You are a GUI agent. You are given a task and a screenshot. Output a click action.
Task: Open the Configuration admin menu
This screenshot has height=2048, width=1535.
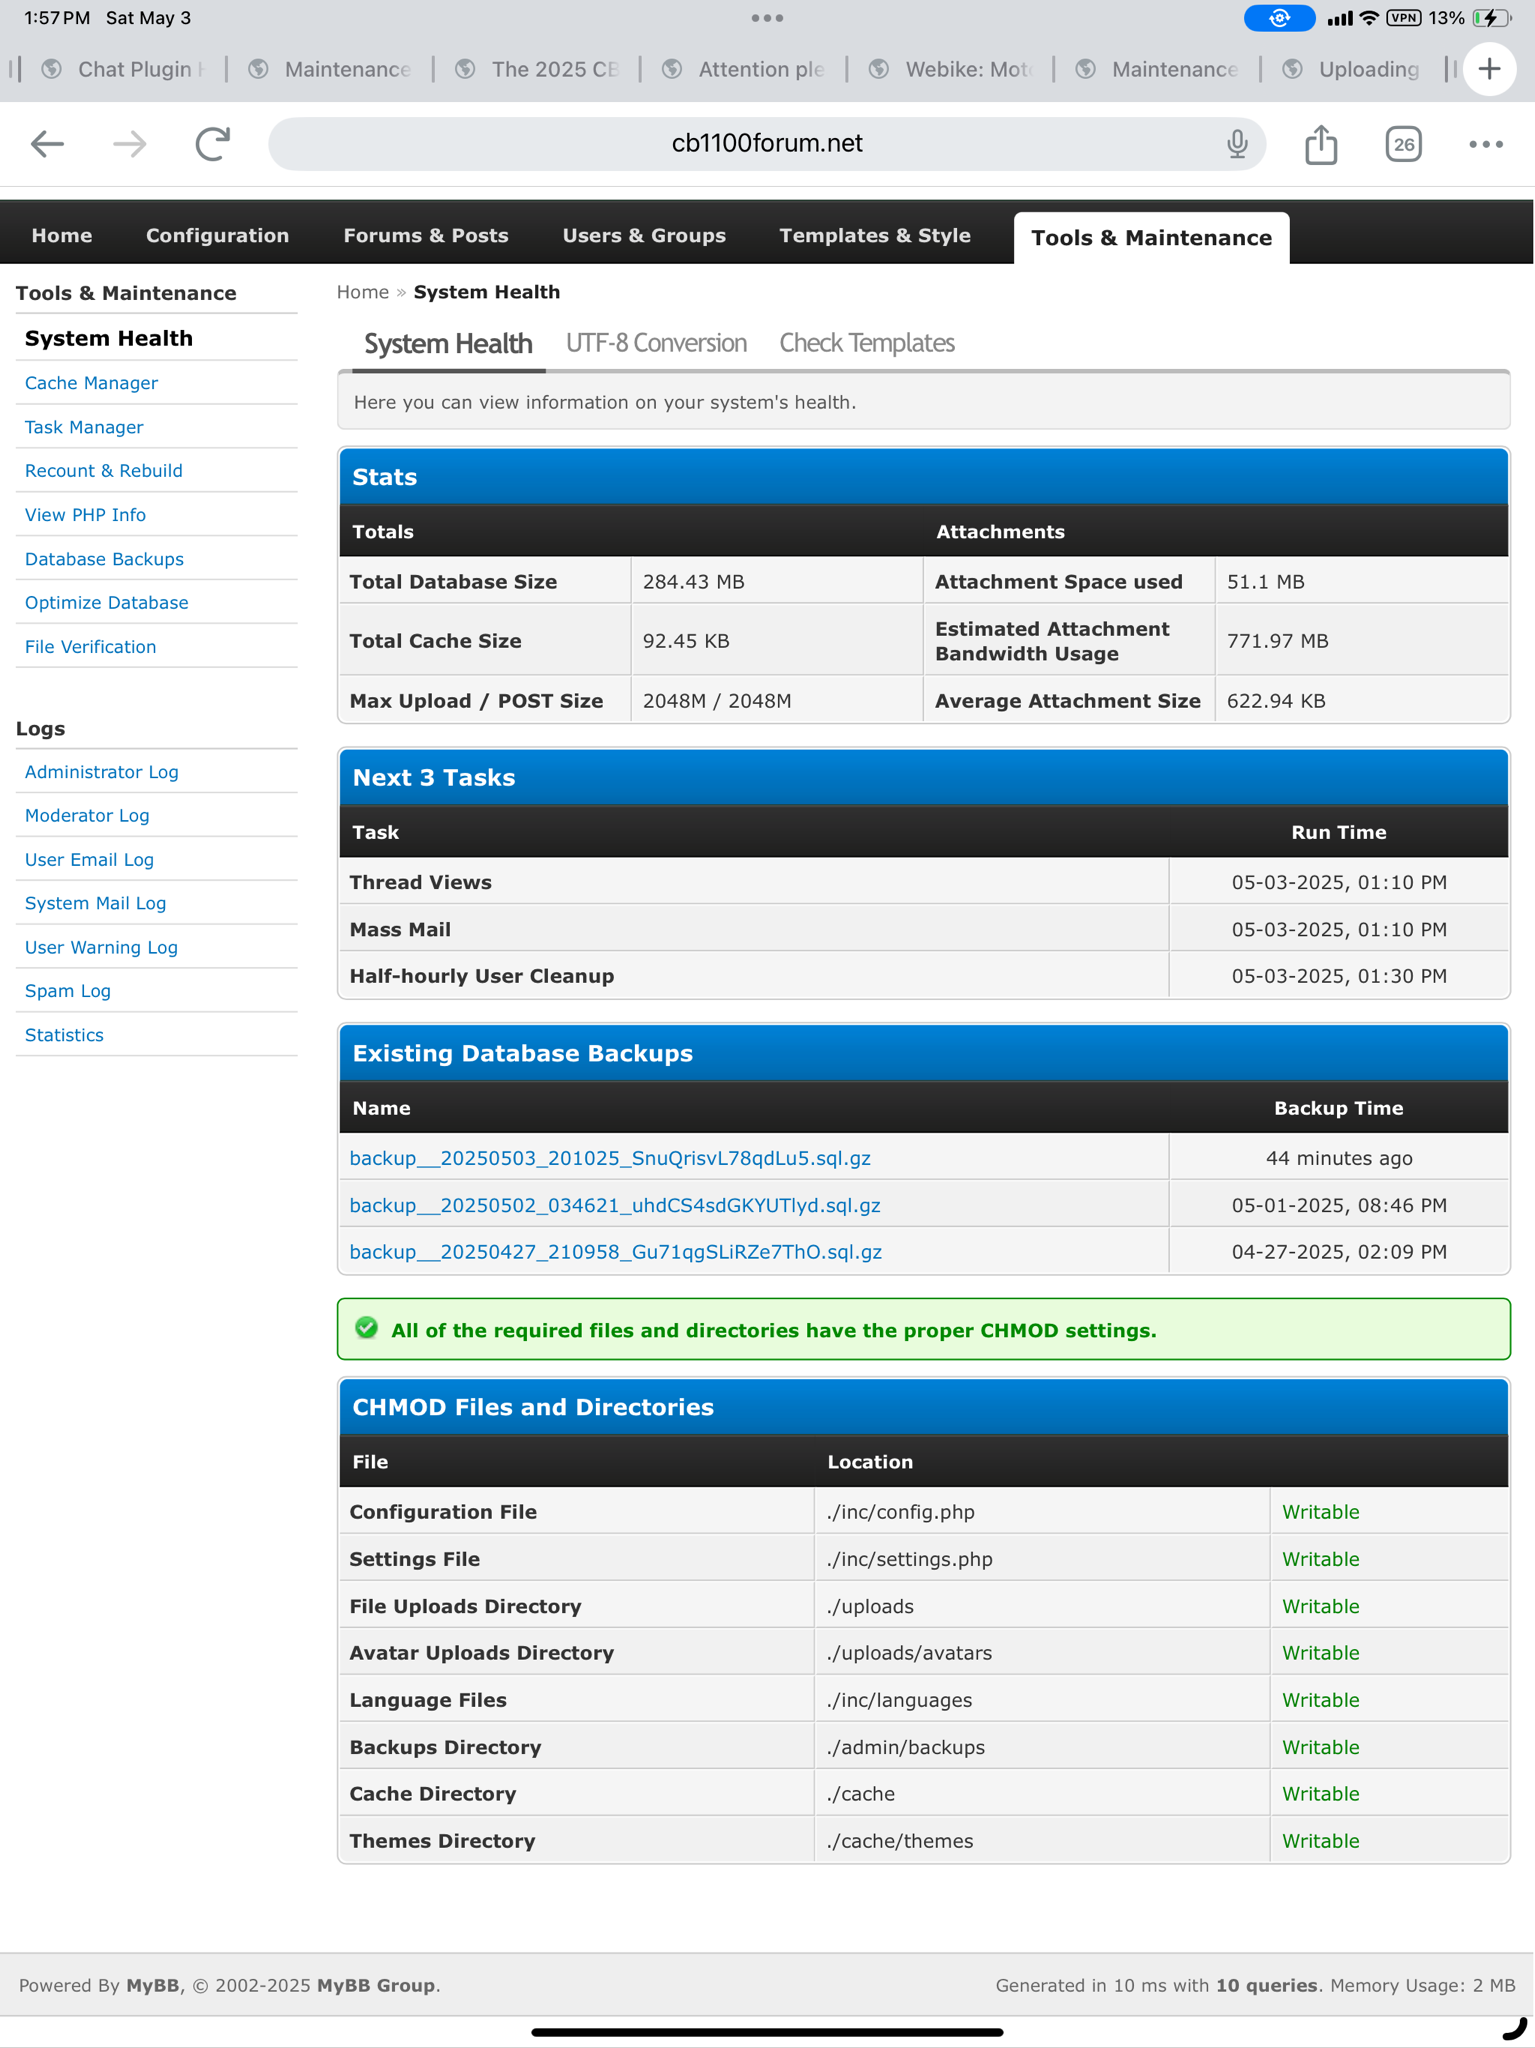[x=217, y=236]
